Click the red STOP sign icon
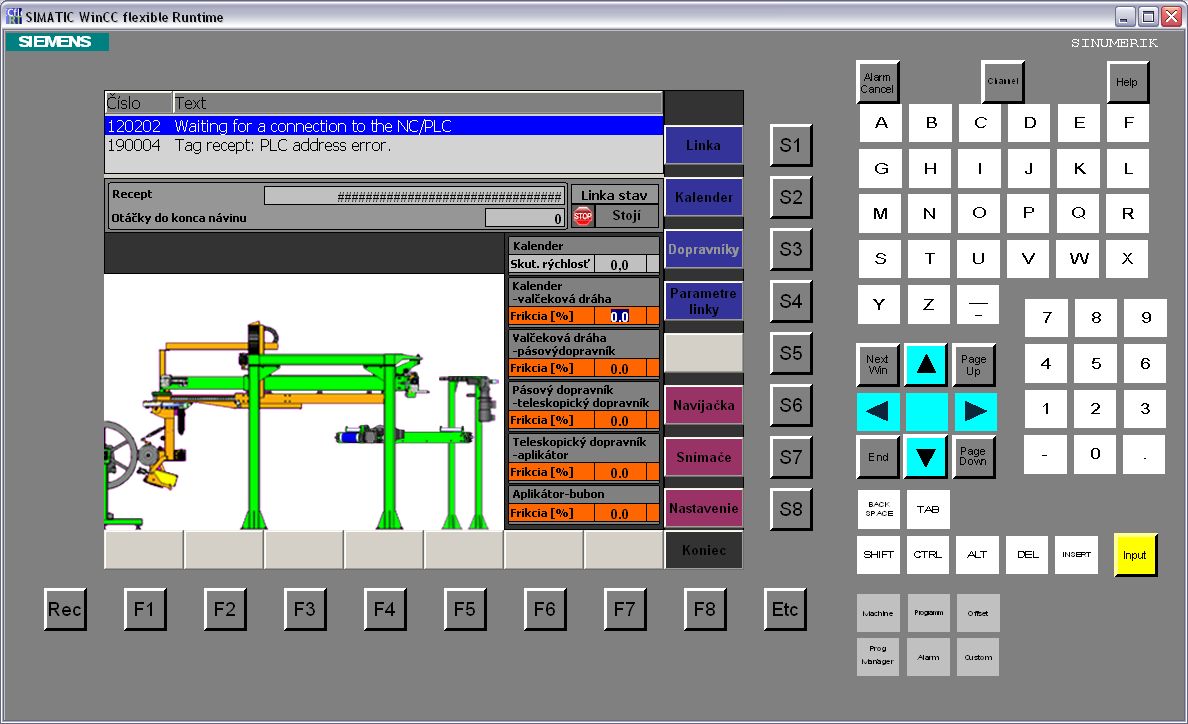The height and width of the screenshot is (724, 1188). (583, 217)
